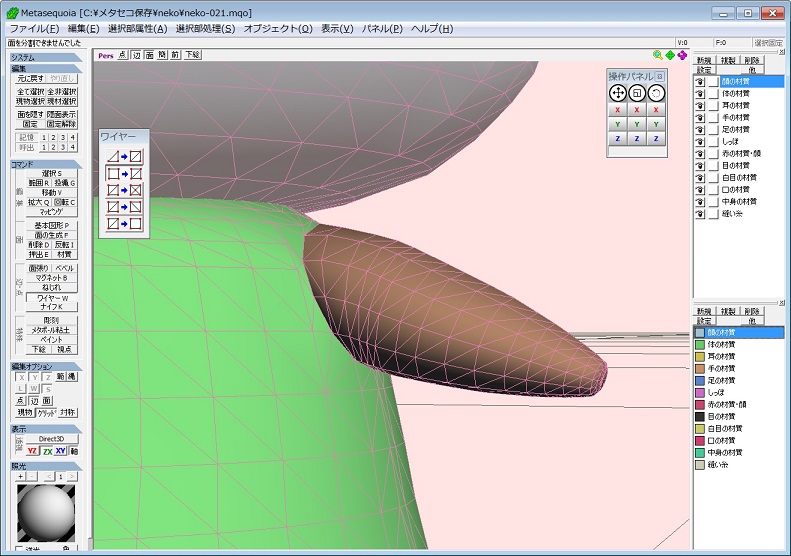Viewport: 791px width, 556px height.
Task: Click the purple rotate view icon
Action: pyautogui.click(x=682, y=55)
